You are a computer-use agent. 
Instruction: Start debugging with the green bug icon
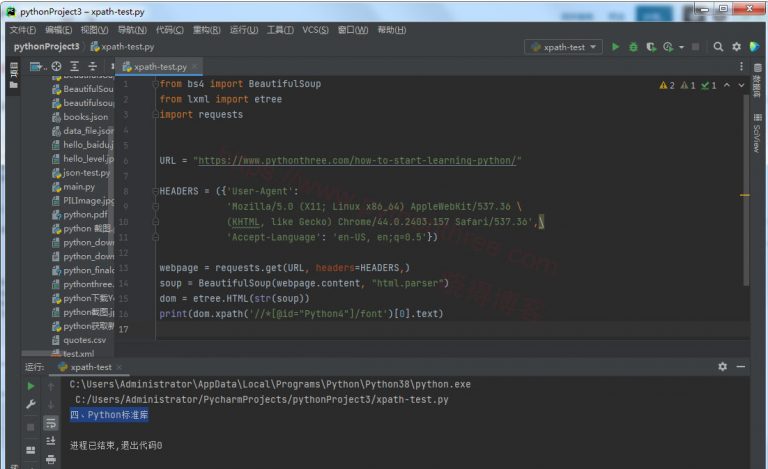tap(633, 47)
